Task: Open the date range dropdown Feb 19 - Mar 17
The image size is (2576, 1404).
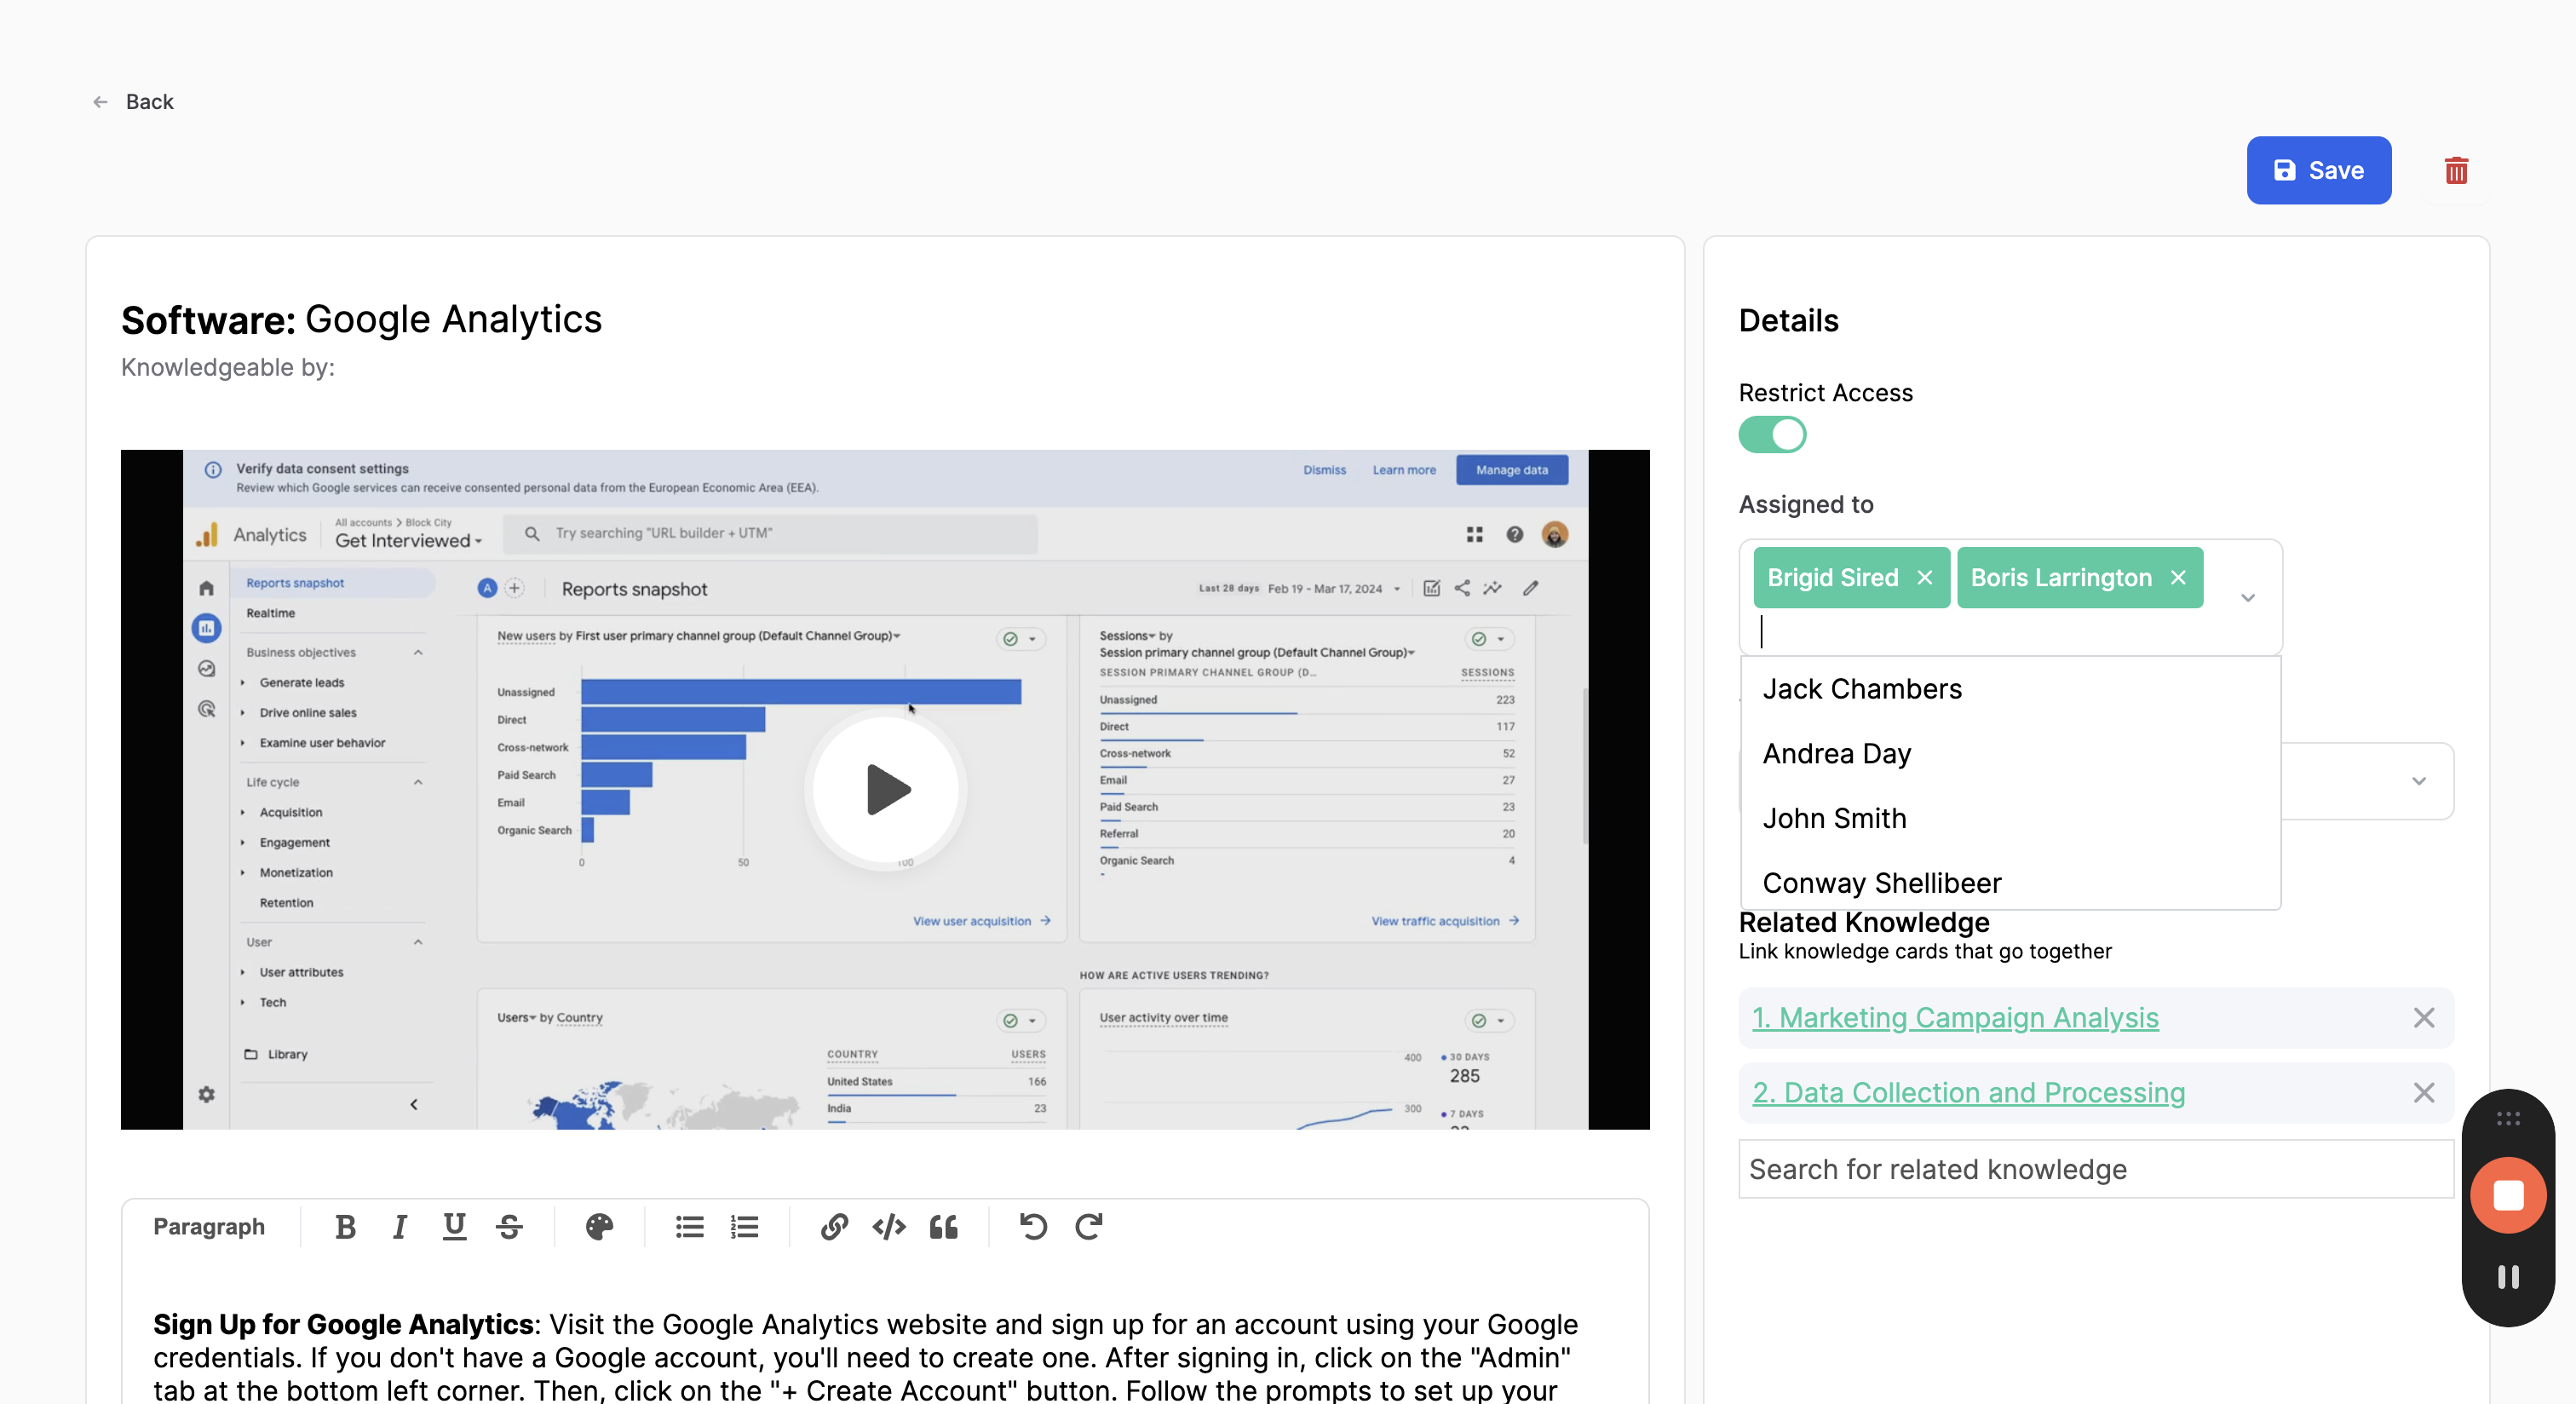Action: [1334, 589]
